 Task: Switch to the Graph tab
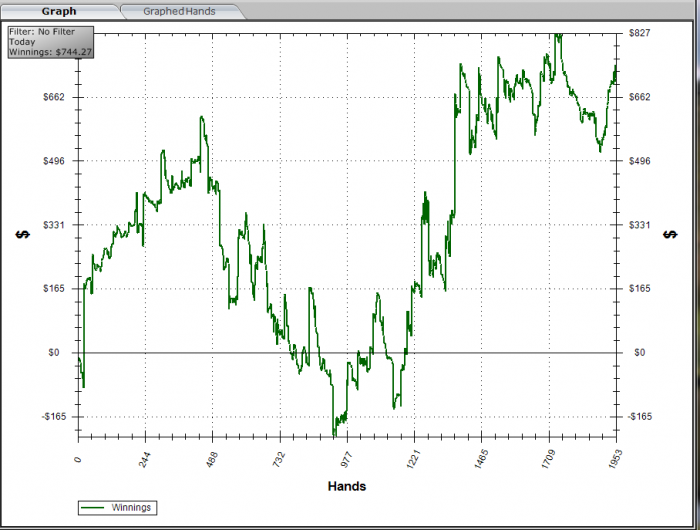click(x=59, y=11)
